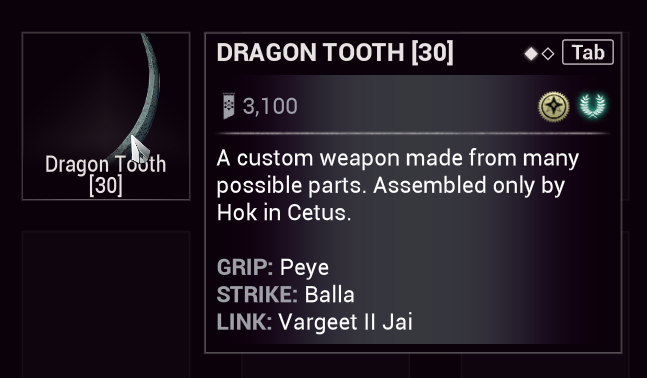Switch to the hollow diamond page indicator
Viewport: 647px width, 378px height.
pos(548,54)
